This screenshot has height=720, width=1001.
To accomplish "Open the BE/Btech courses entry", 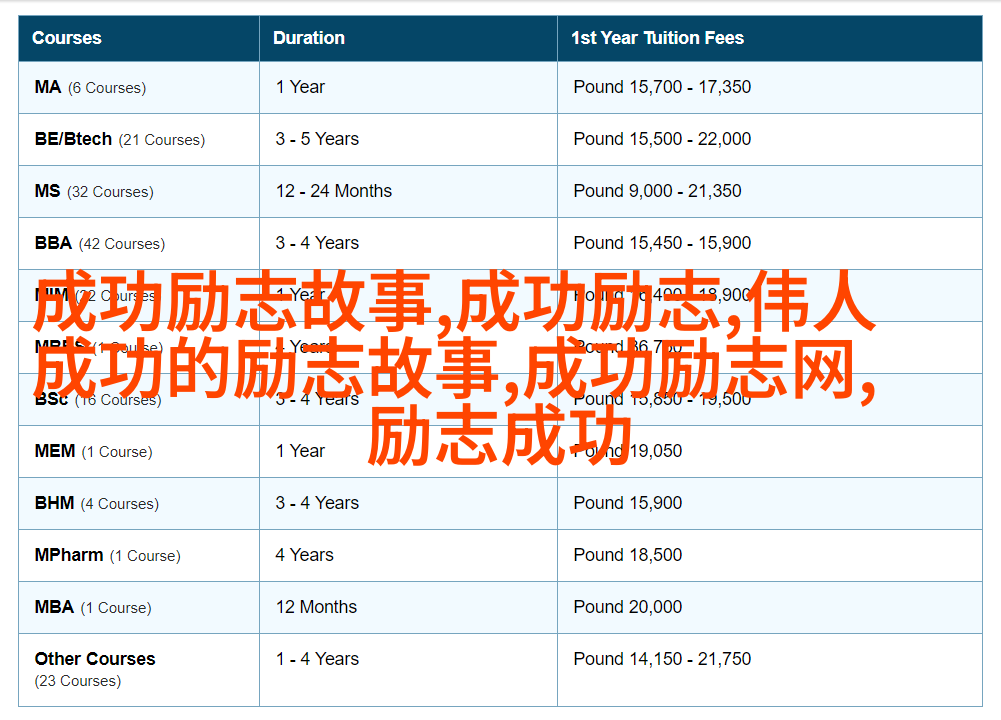I will point(73,139).
